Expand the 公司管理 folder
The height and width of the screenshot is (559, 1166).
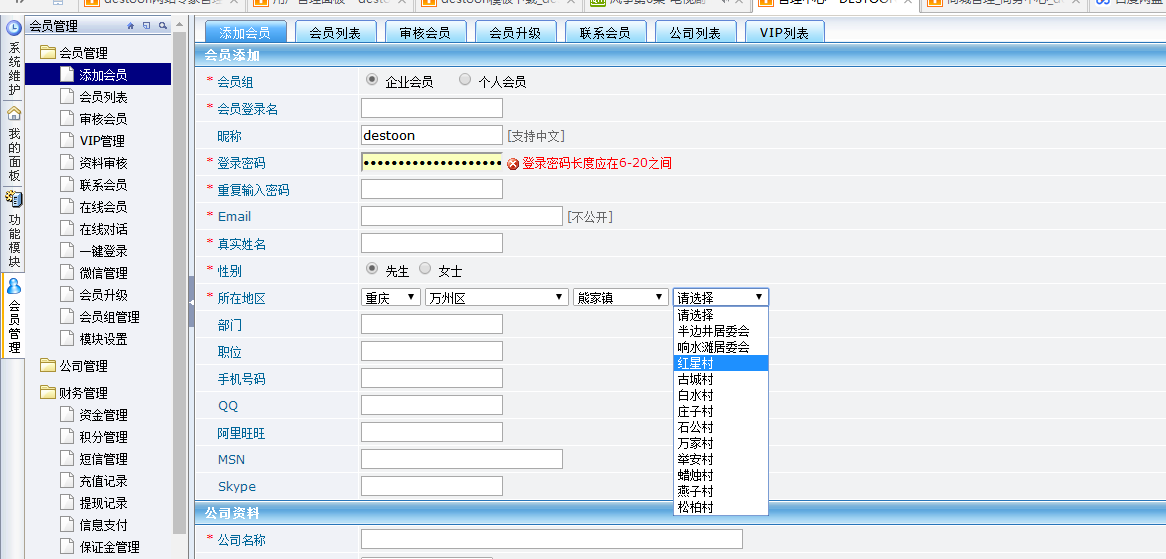pos(82,366)
